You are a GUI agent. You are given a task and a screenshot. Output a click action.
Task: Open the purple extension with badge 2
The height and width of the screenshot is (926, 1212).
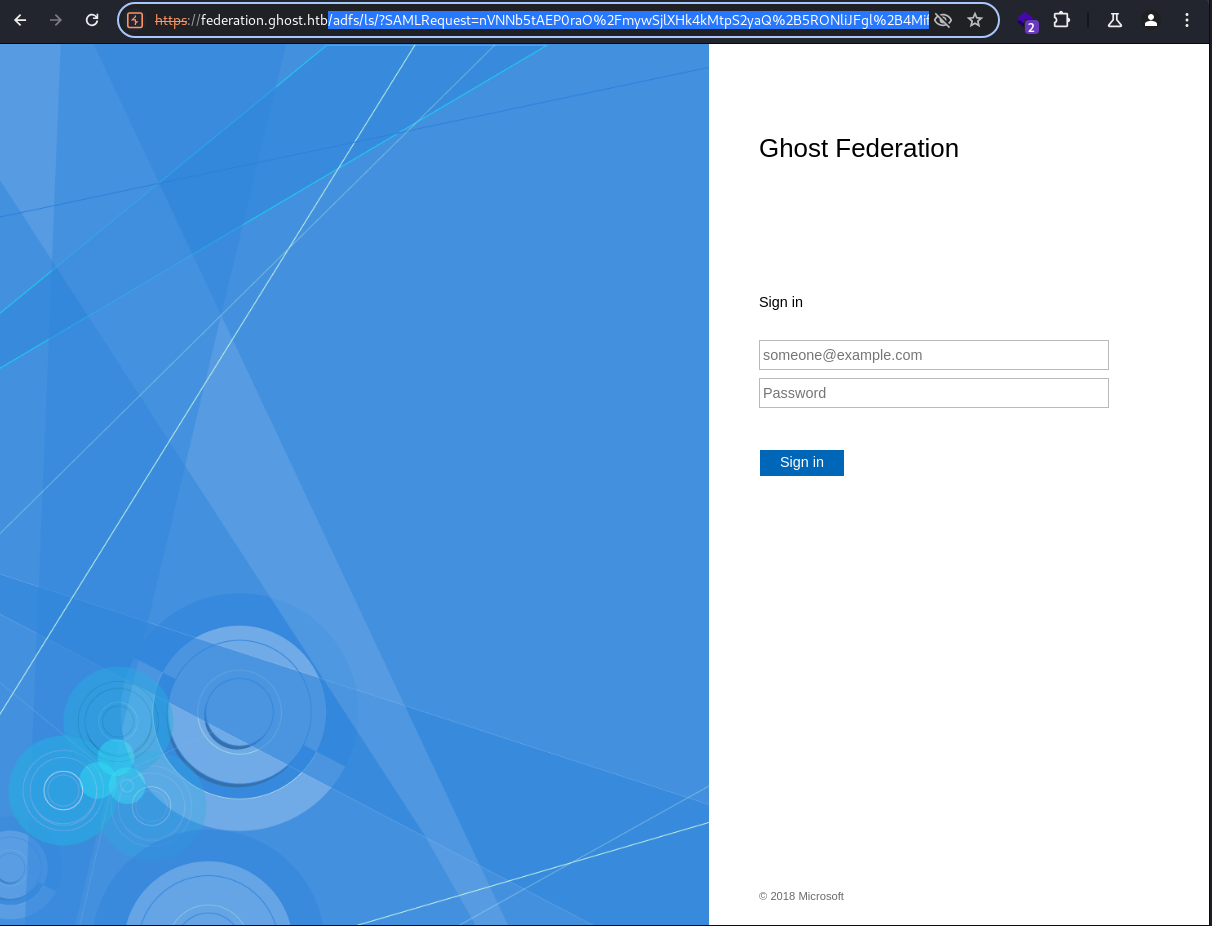[x=1027, y=21]
